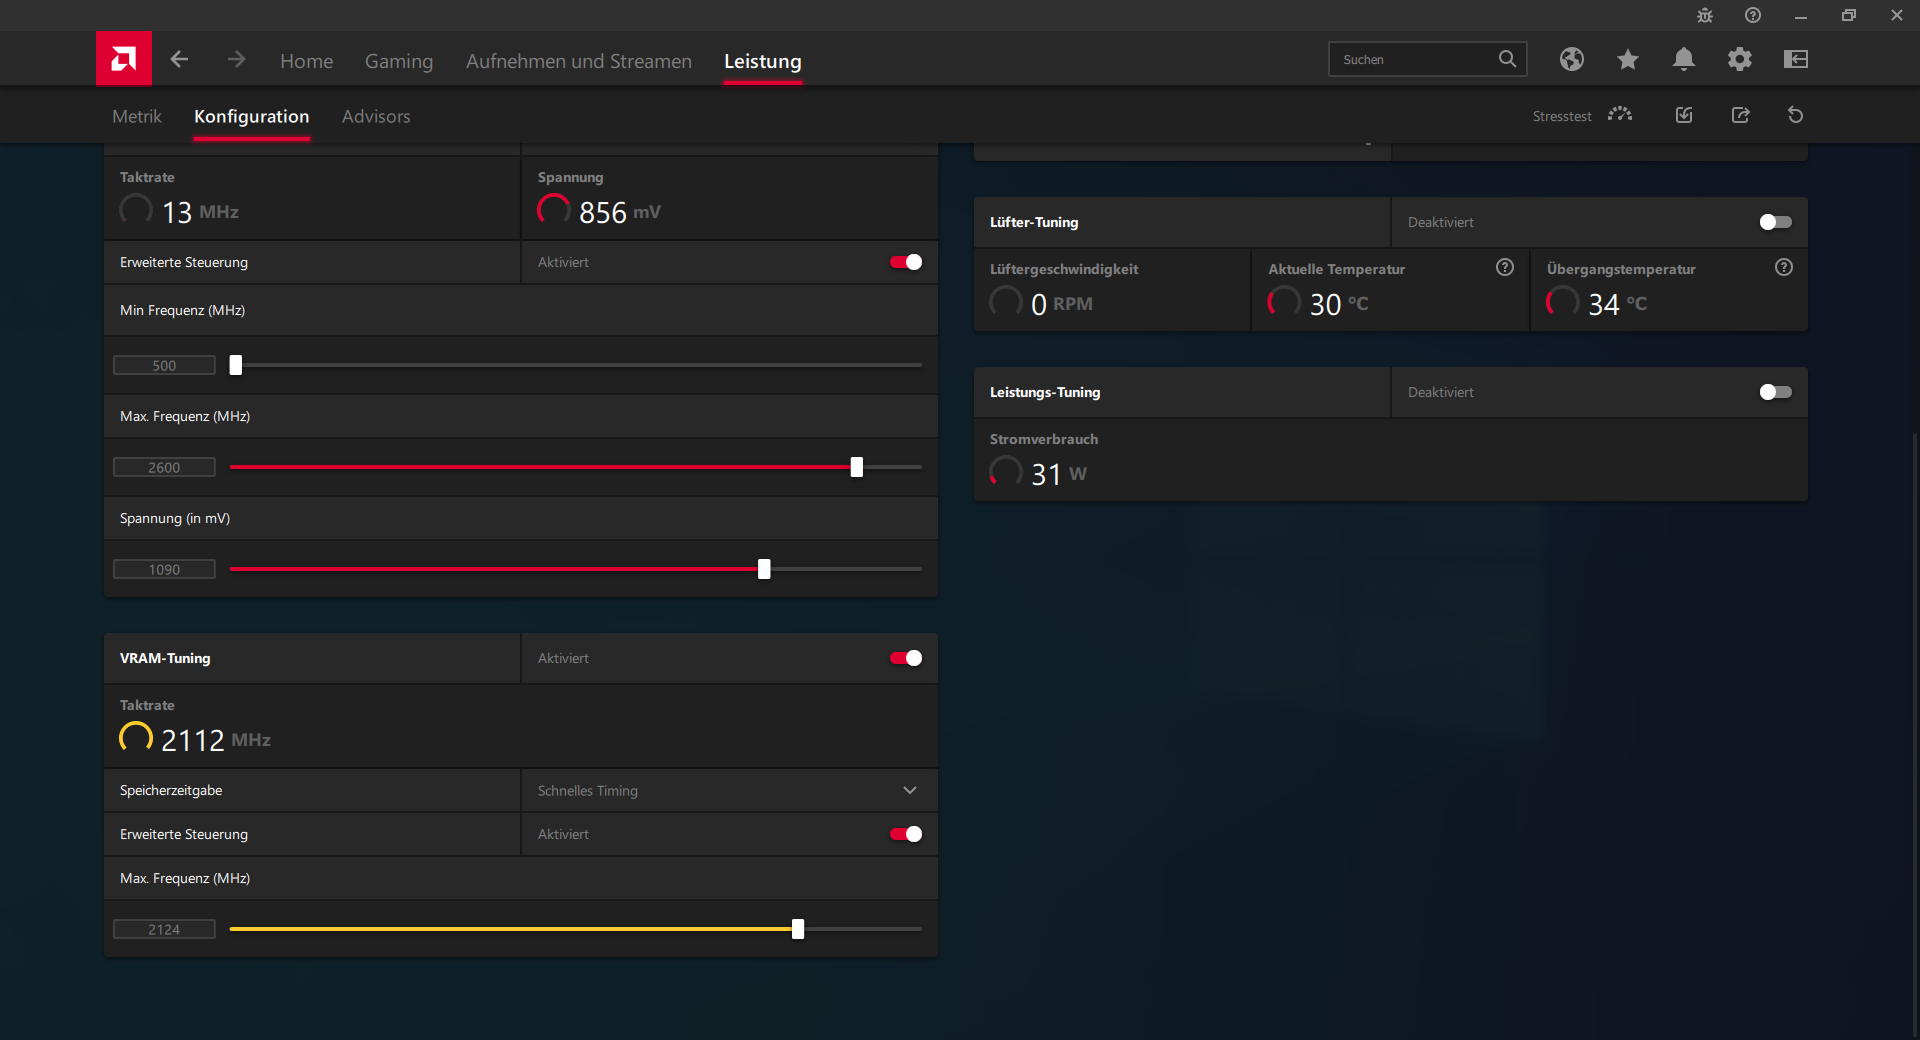Click the magnifier icon in the search box
Viewport: 1920px width, 1040px height.
coord(1507,59)
